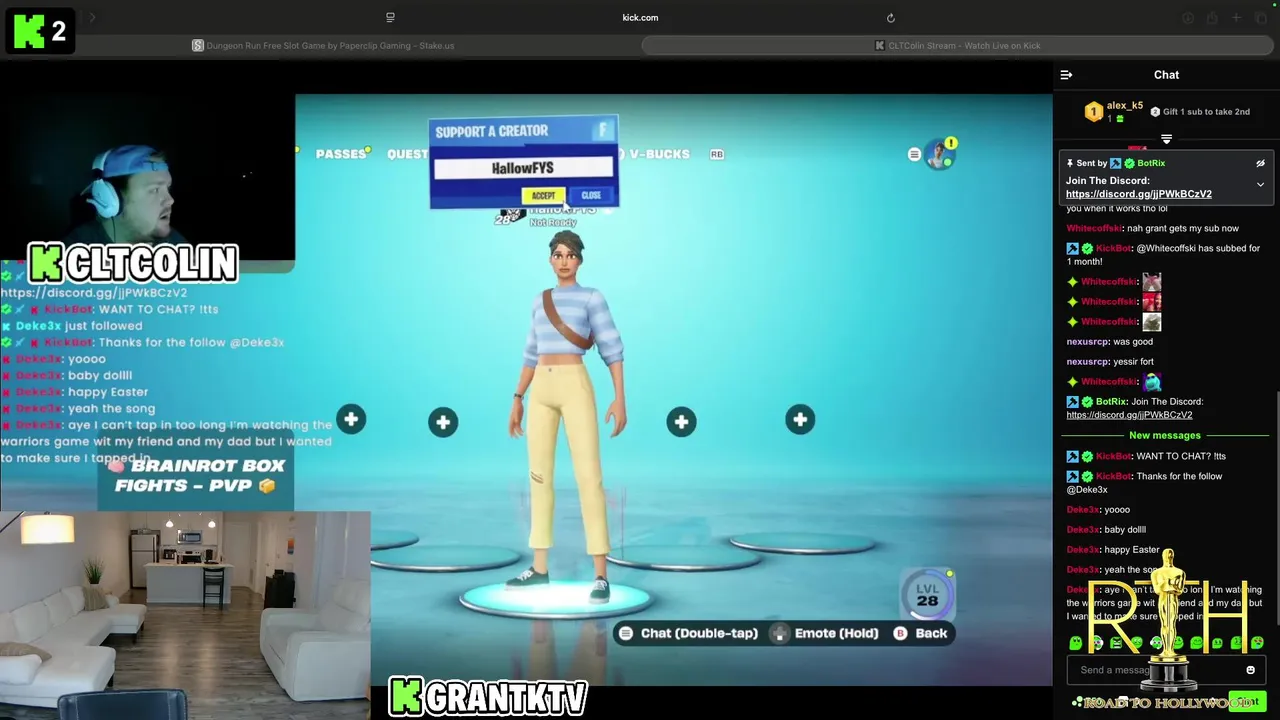
Task: Click ACCEPT in Support a Creator dialog
Action: click(x=543, y=196)
